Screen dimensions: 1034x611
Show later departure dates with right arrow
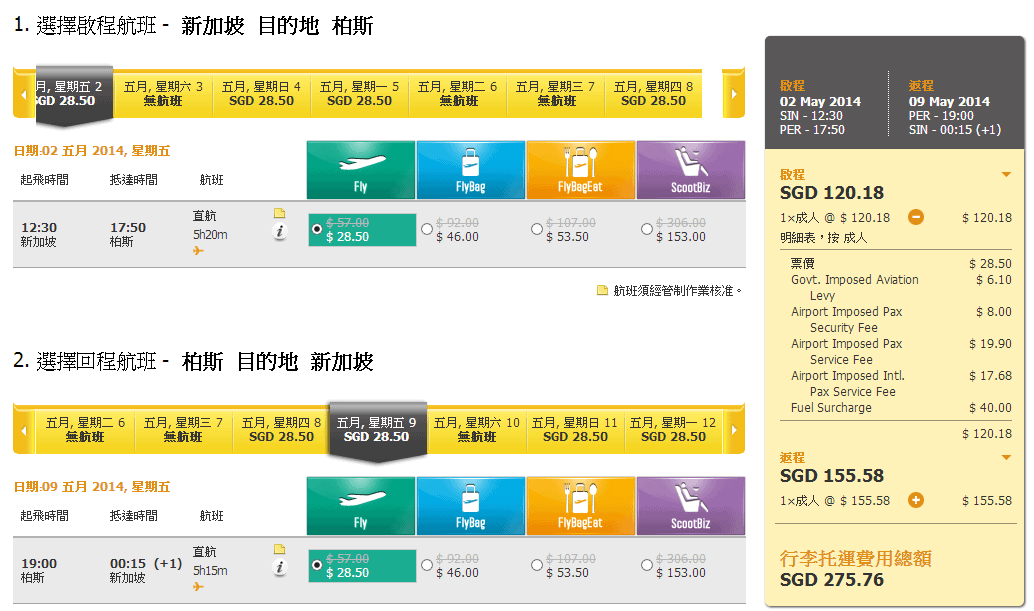(x=733, y=95)
